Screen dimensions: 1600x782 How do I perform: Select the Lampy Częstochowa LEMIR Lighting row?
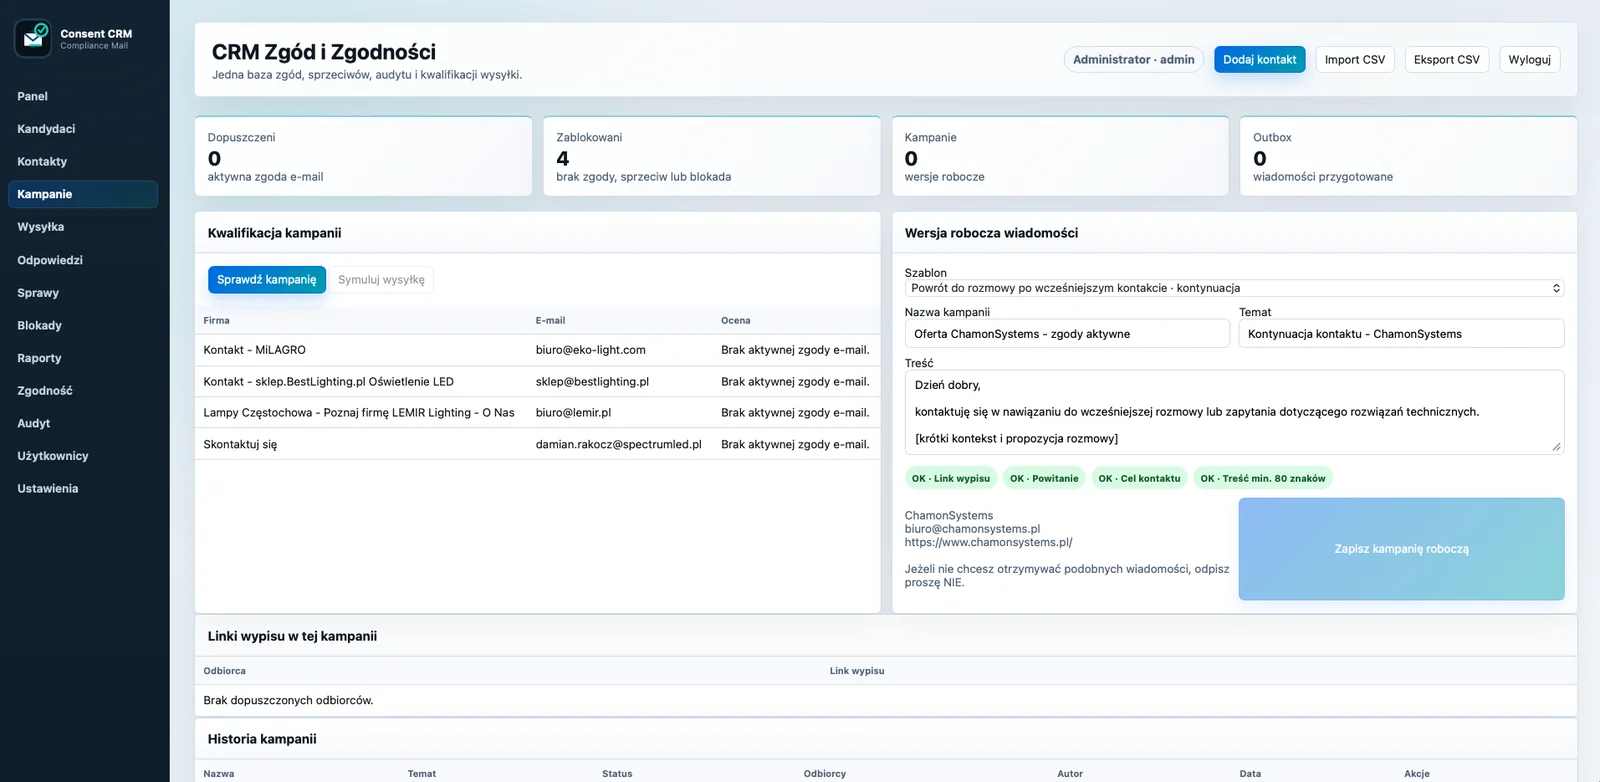[537, 413]
